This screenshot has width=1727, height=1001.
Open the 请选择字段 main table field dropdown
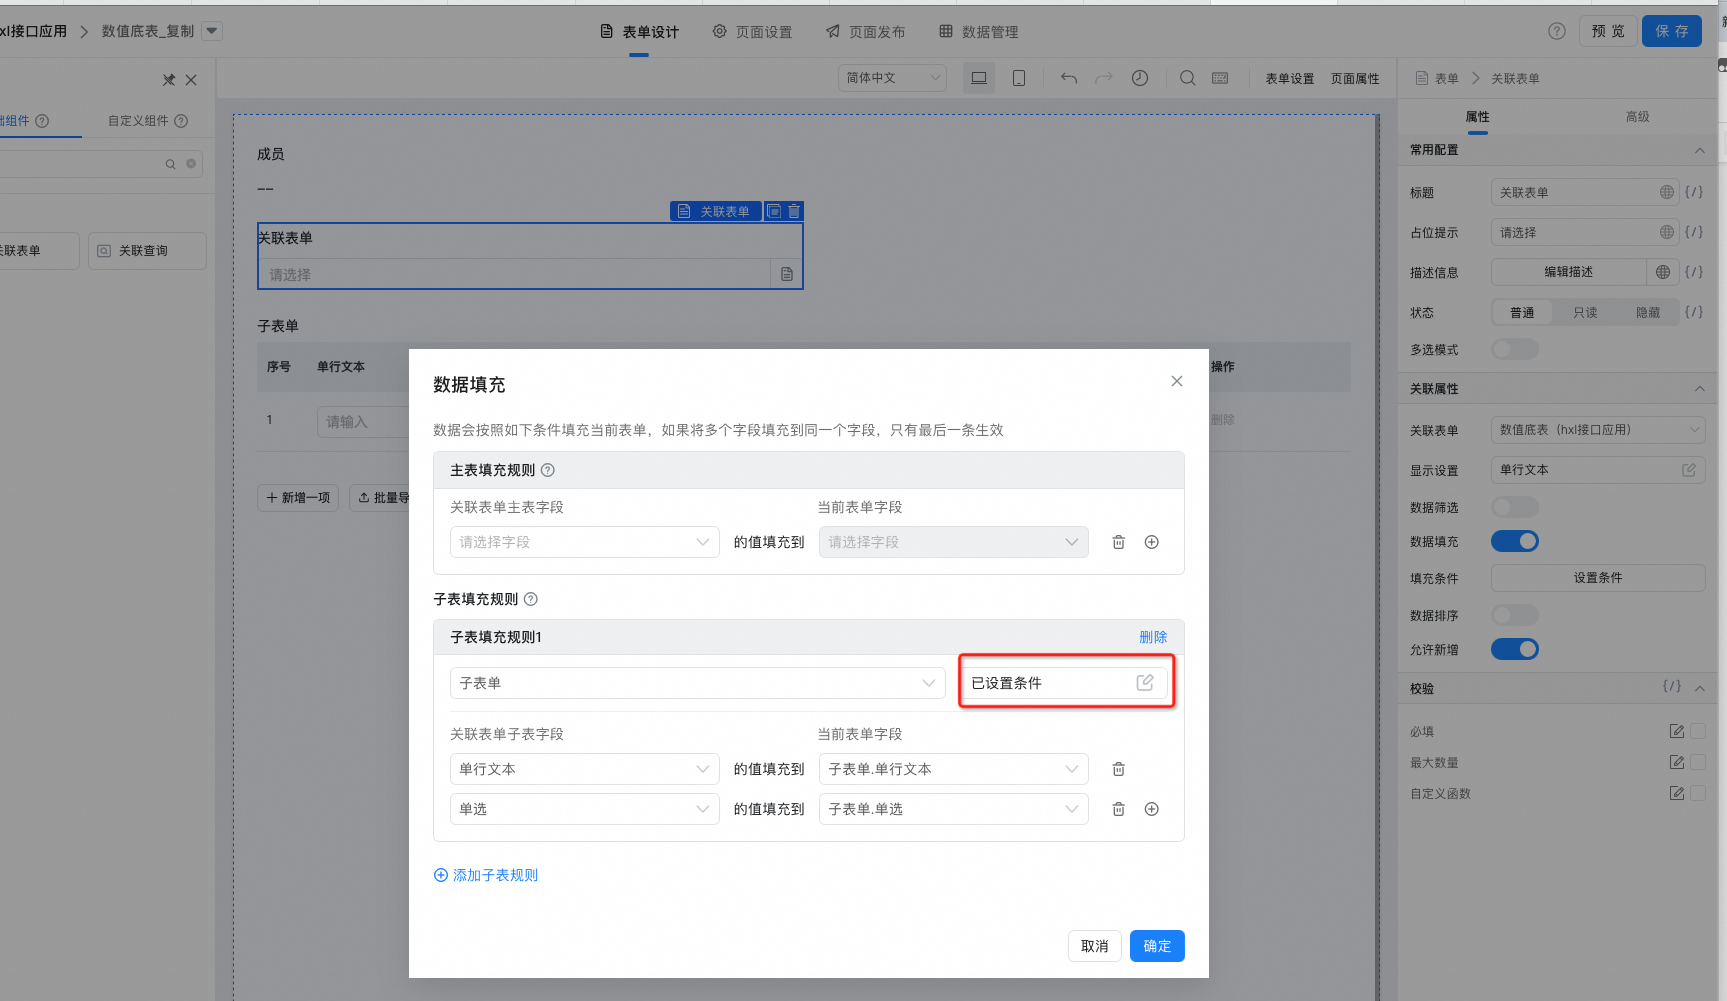click(x=585, y=542)
